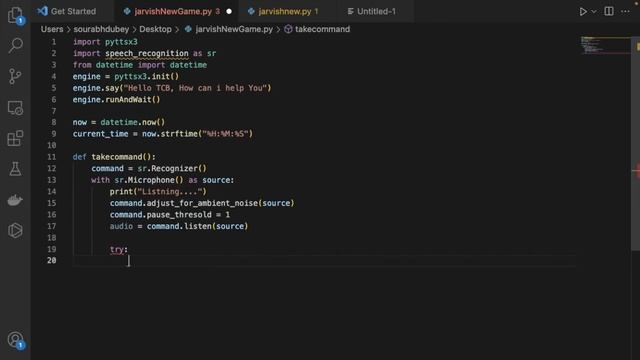The image size is (640, 360).
Task: Open the Explorer view in activity bar
Action: pyautogui.click(x=15, y=15)
